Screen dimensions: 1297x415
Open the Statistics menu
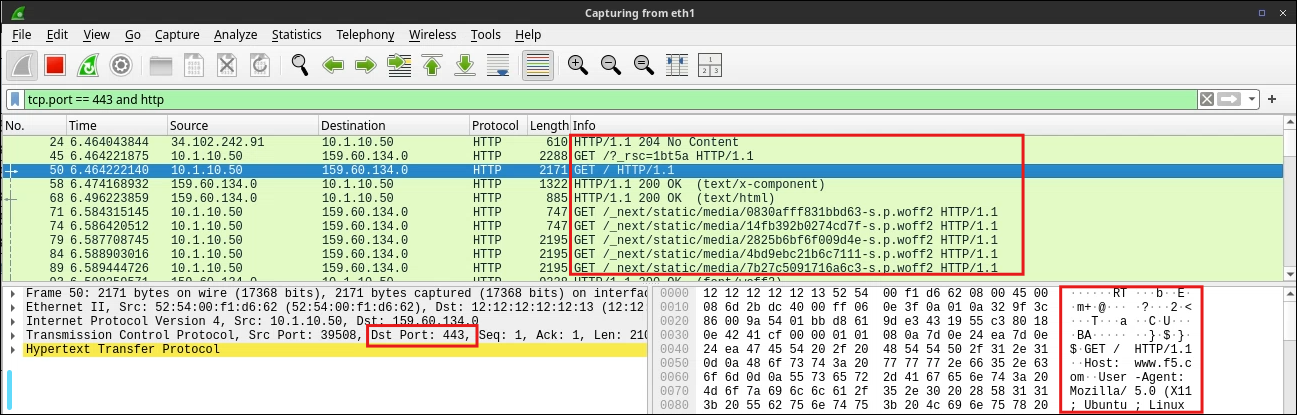(x=297, y=34)
